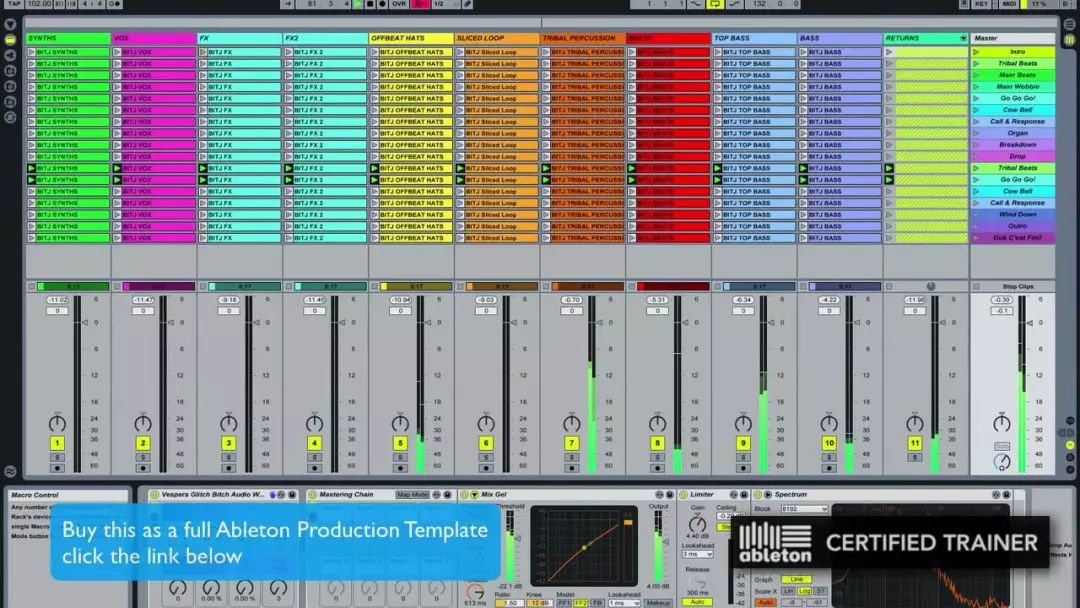Select the TRIBAL PERCUSSION track header
The image size is (1080, 608).
coord(582,39)
